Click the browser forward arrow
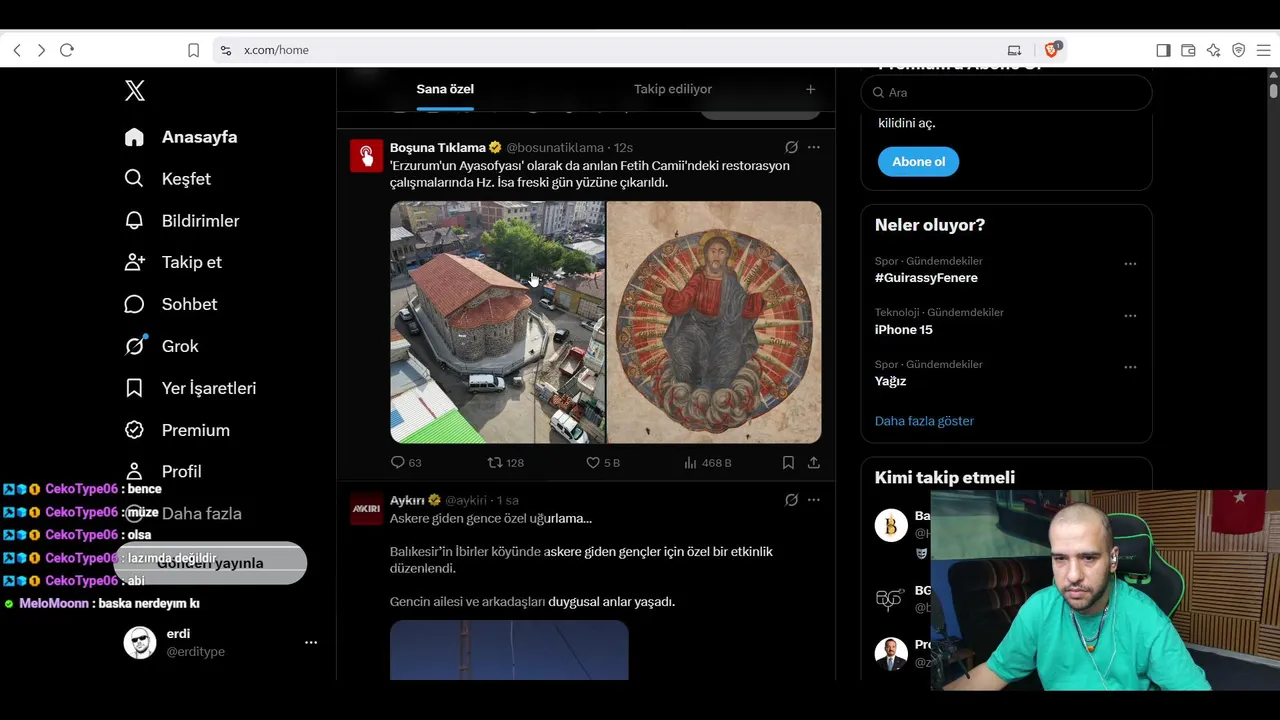 pos(41,50)
